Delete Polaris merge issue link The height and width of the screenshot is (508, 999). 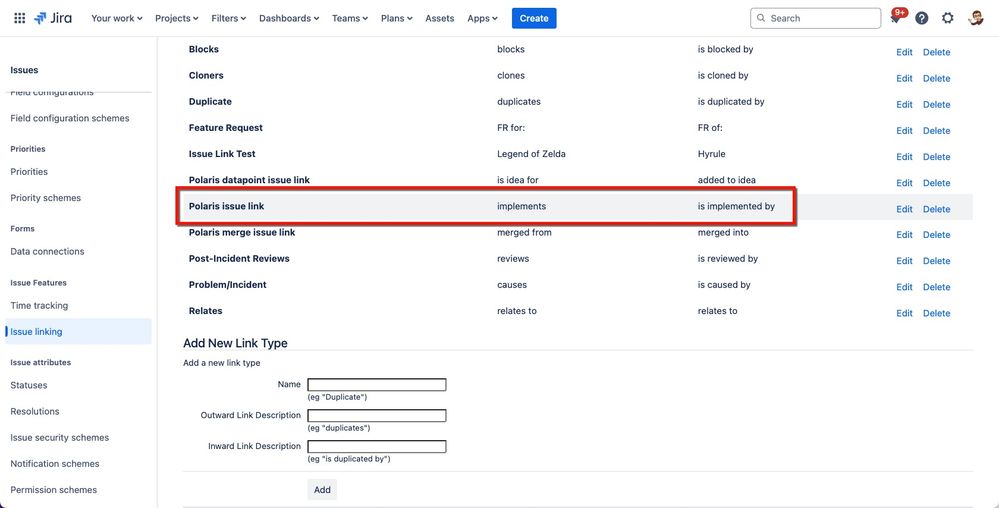937,235
